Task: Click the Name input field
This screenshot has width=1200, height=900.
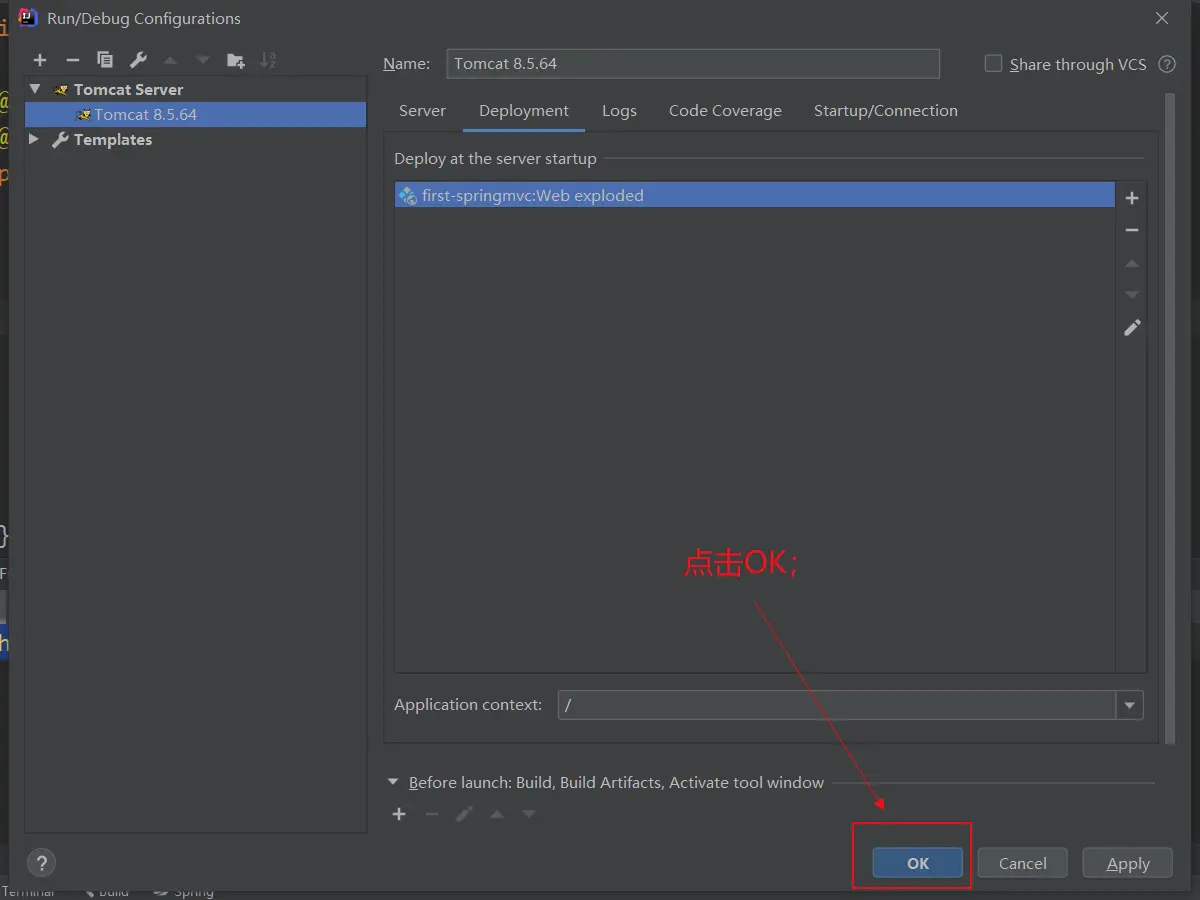Action: pyautogui.click(x=693, y=64)
